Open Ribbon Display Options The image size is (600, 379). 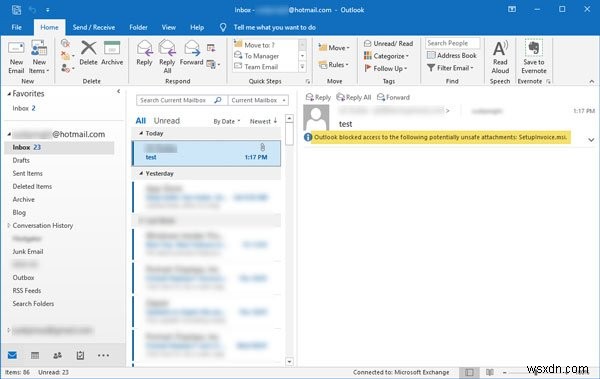pyautogui.click(x=512, y=9)
